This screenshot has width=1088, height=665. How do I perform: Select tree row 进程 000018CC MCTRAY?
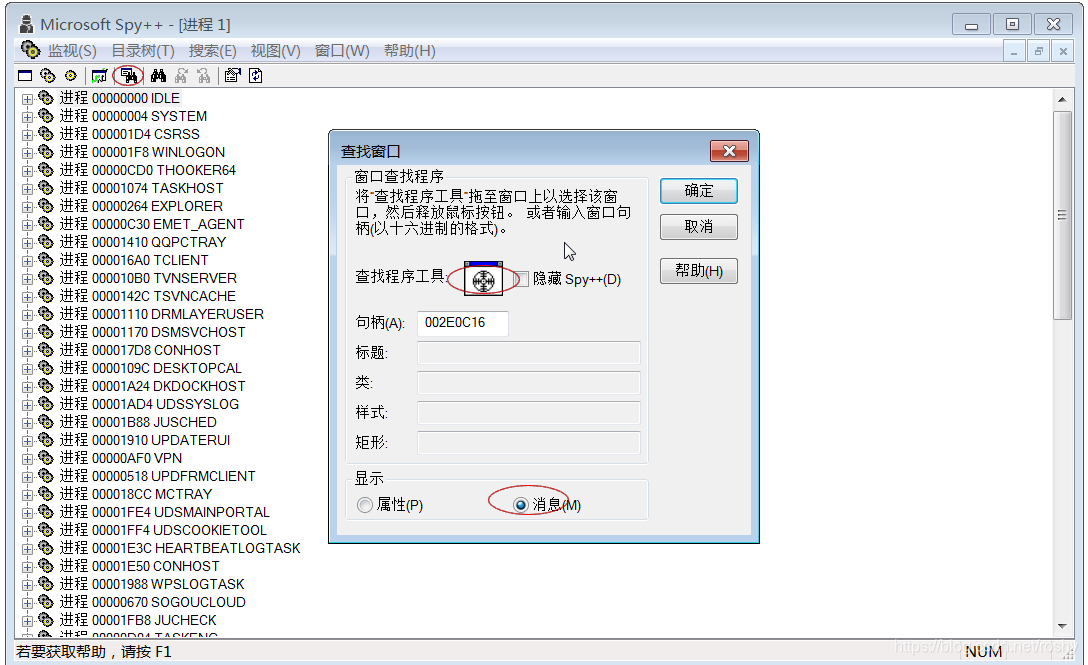136,494
